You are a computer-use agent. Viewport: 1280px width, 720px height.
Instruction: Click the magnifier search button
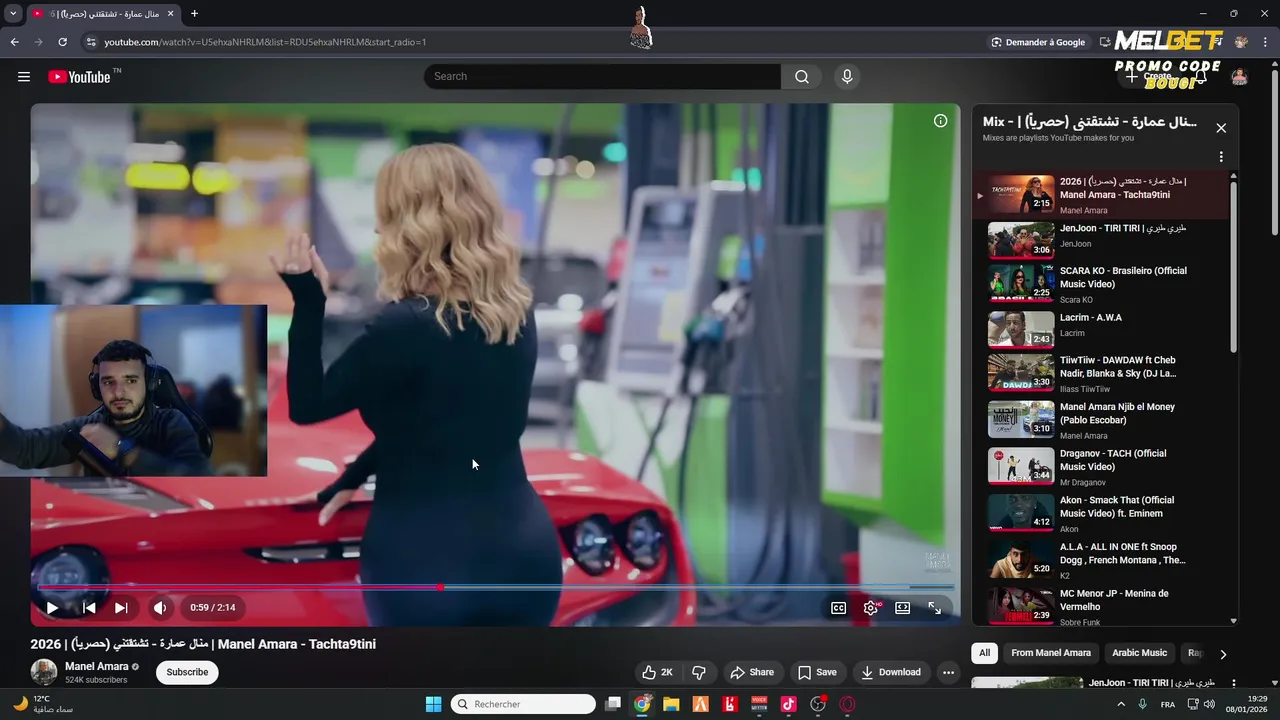click(x=802, y=77)
